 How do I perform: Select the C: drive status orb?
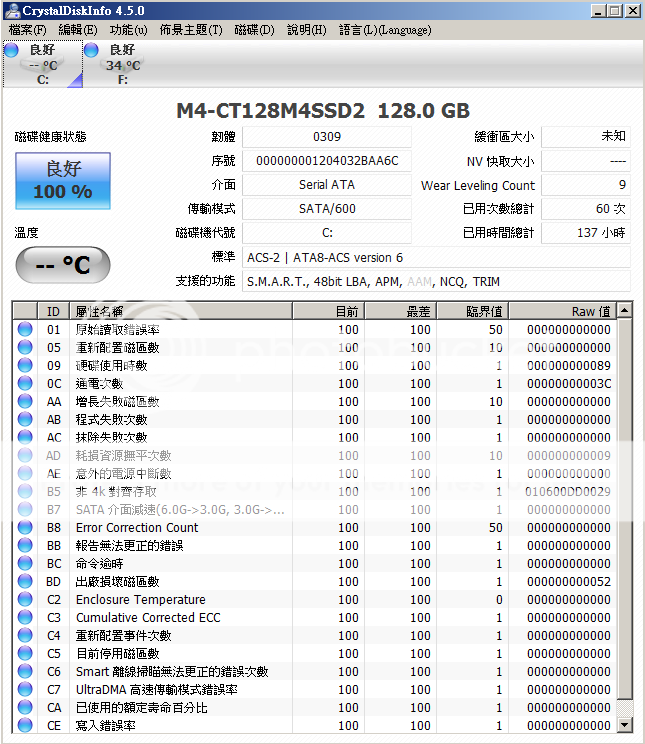pyautogui.click(x=11, y=50)
